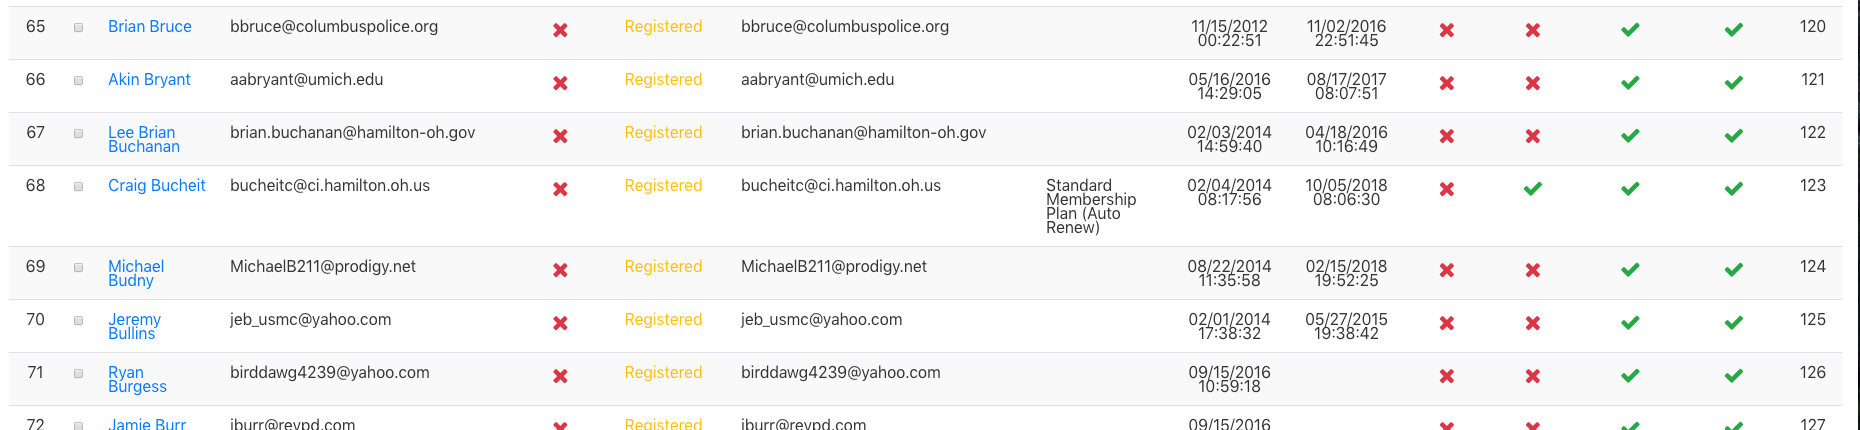Click Standard Membership Plan (Auto Renew) text
Viewport: 1860px width, 430px height.
pyautogui.click(x=1091, y=207)
